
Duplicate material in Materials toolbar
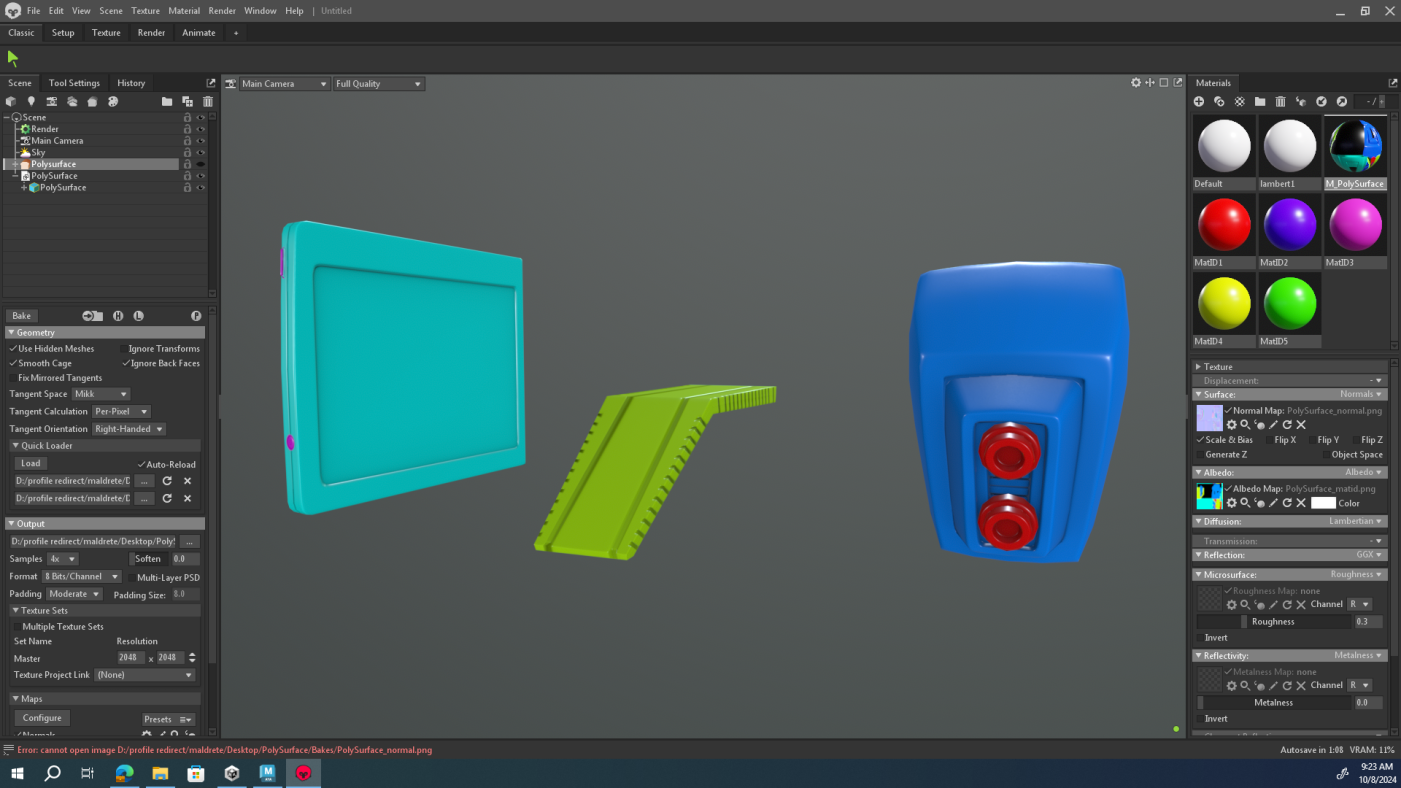click(x=1219, y=101)
